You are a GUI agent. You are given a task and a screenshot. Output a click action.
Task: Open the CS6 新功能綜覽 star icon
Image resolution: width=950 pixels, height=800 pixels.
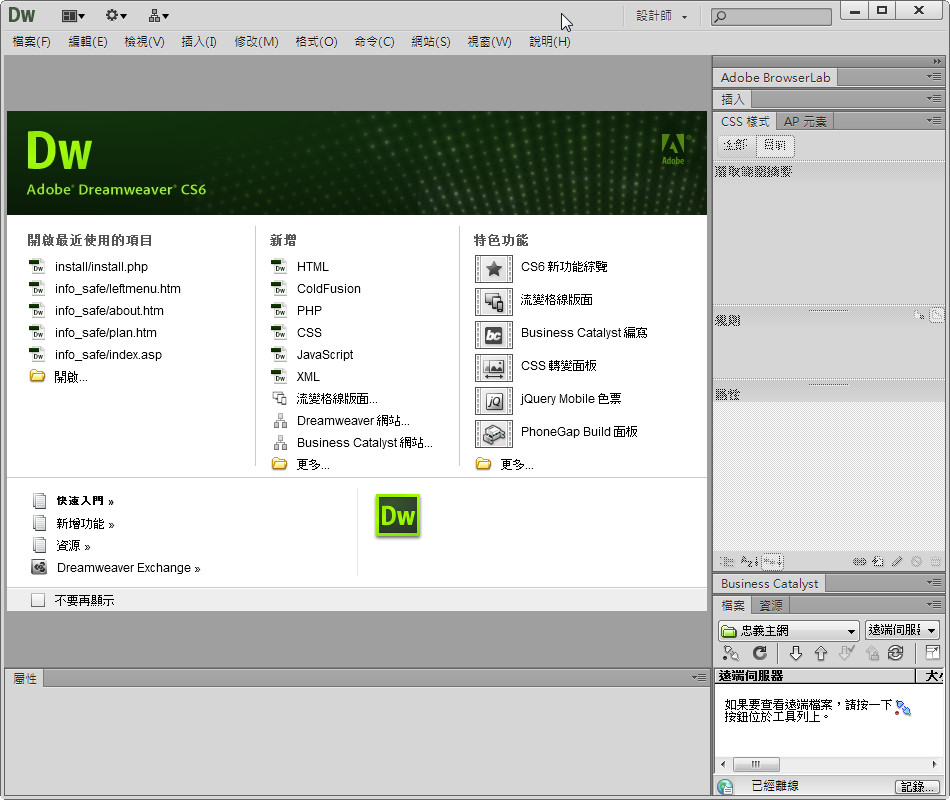(493, 268)
